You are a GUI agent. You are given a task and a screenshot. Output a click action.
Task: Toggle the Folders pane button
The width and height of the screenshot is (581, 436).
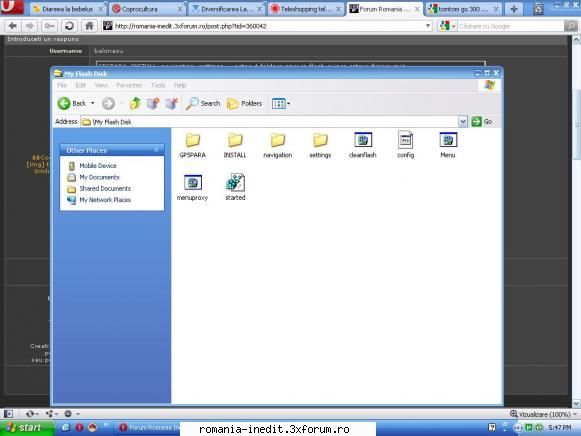click(245, 103)
